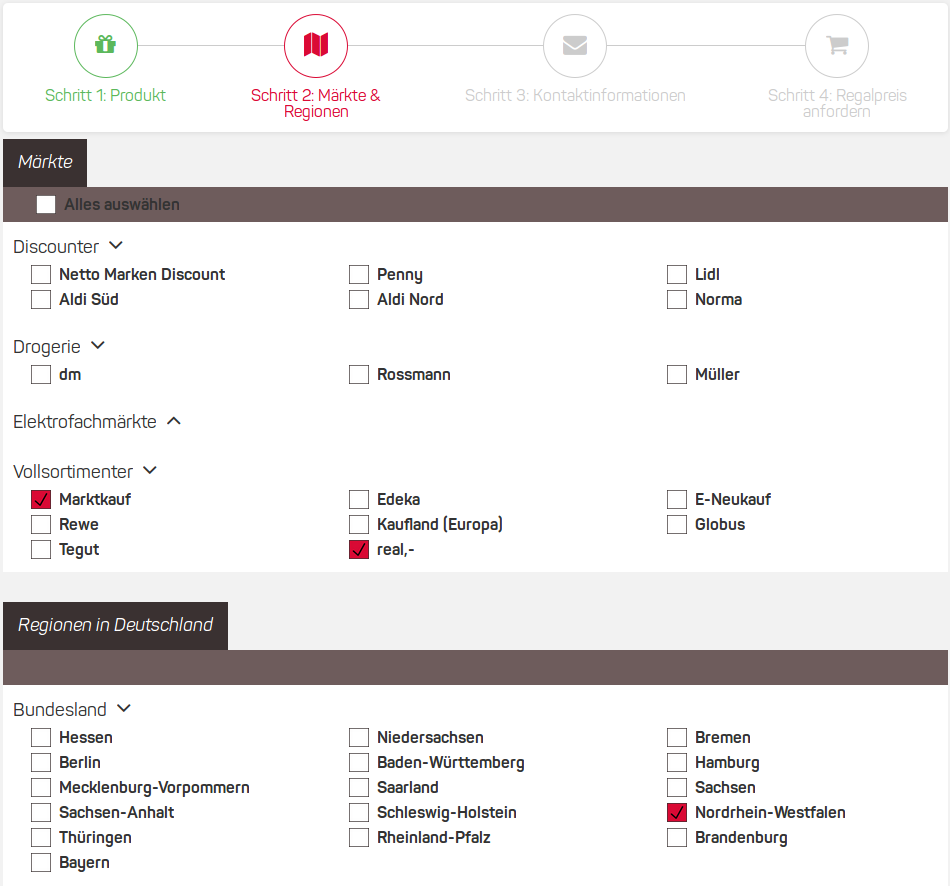Screen dimensions: 950x886
Task: Deselect the real,- market checkbox
Action: pyautogui.click(x=359, y=550)
